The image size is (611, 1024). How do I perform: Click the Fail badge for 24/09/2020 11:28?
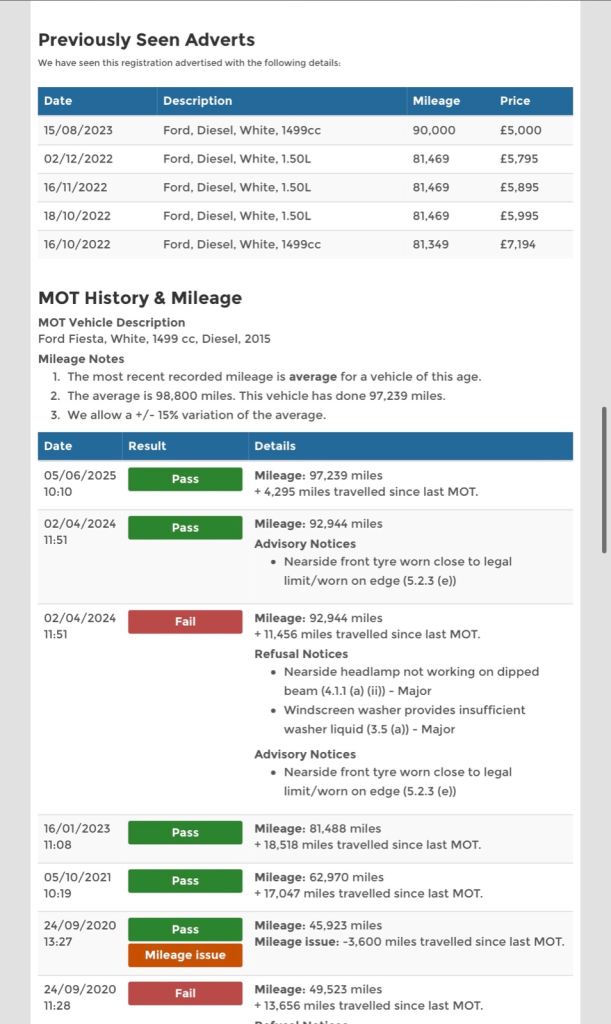click(x=185, y=993)
